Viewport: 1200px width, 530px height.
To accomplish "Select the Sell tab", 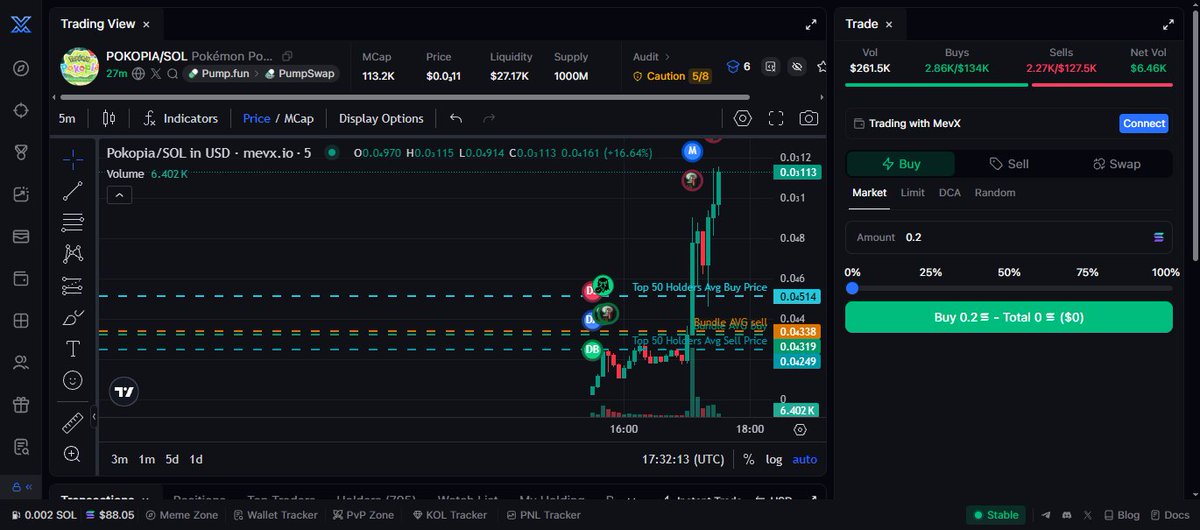I will (x=1009, y=164).
